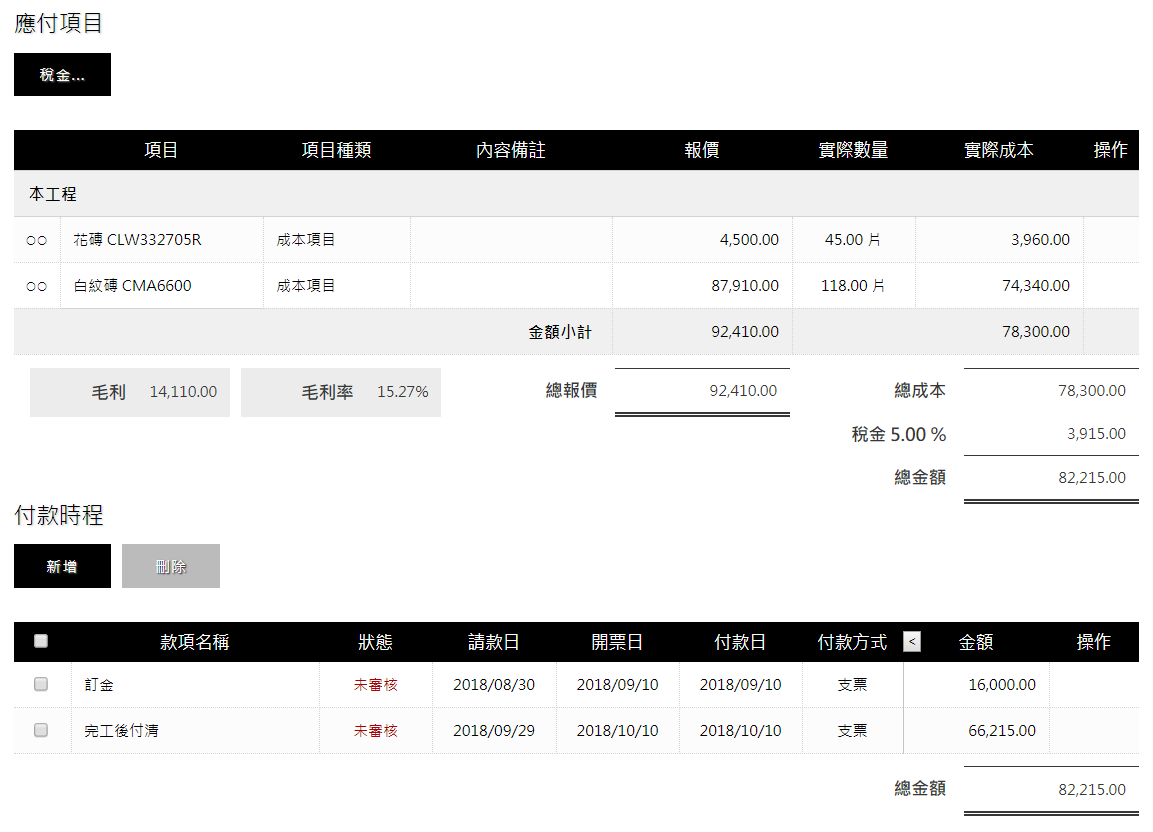Click the drag handle icon for 白紋磚 CMA6600

tap(37, 286)
